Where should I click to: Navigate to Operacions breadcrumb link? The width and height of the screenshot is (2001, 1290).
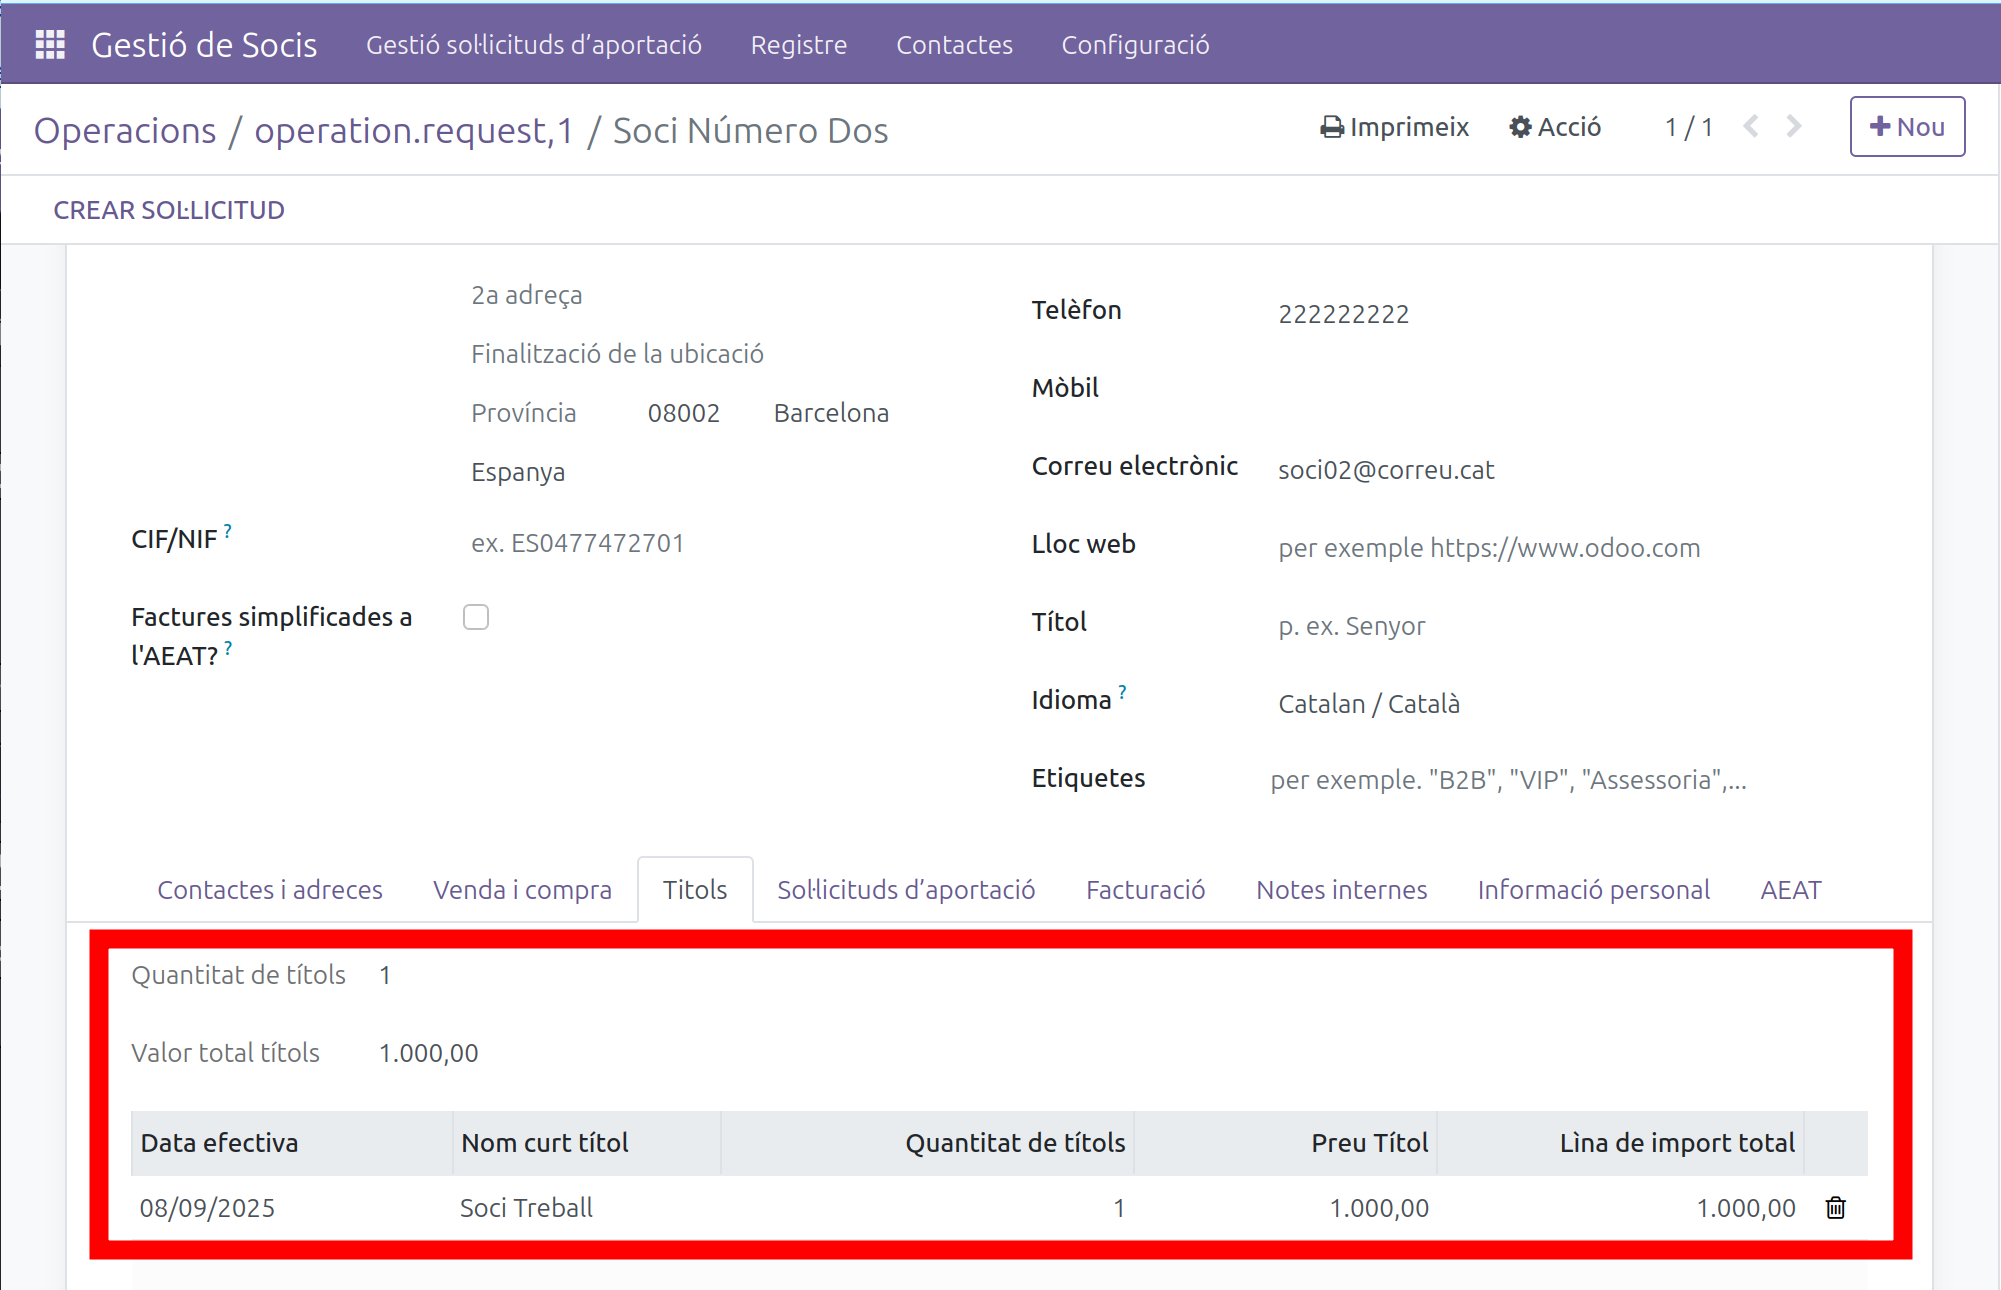click(125, 131)
